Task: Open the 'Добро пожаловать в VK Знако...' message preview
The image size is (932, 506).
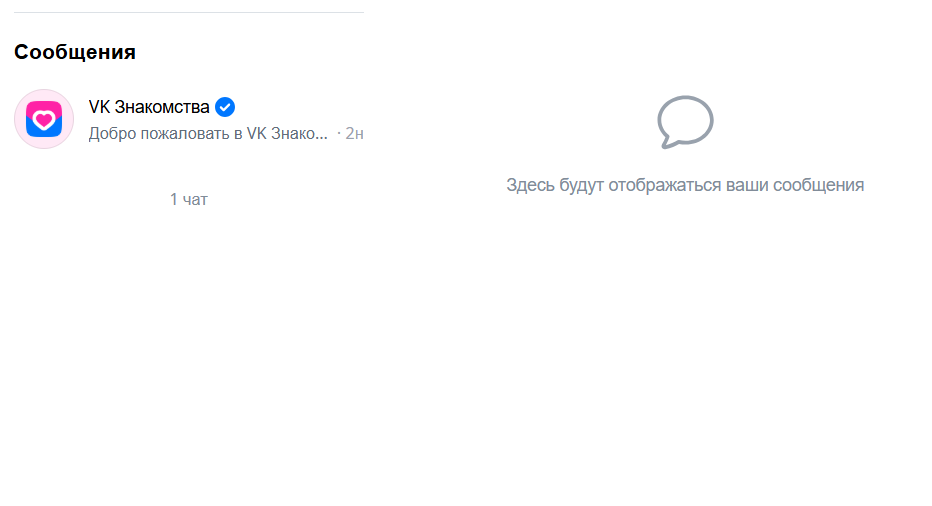Action: [208, 134]
